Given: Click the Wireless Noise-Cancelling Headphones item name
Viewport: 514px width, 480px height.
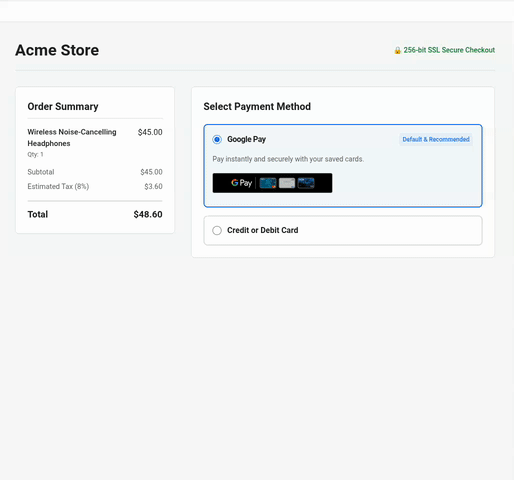Looking at the screenshot, I should (x=72, y=138).
